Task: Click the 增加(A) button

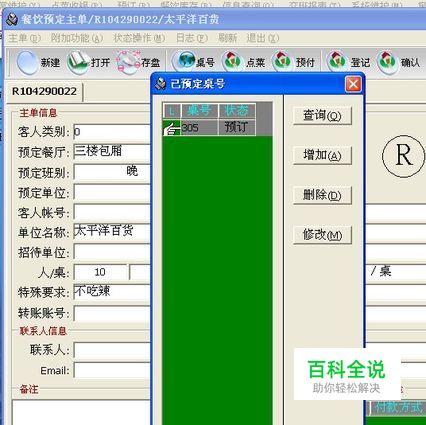Action: coord(322,155)
